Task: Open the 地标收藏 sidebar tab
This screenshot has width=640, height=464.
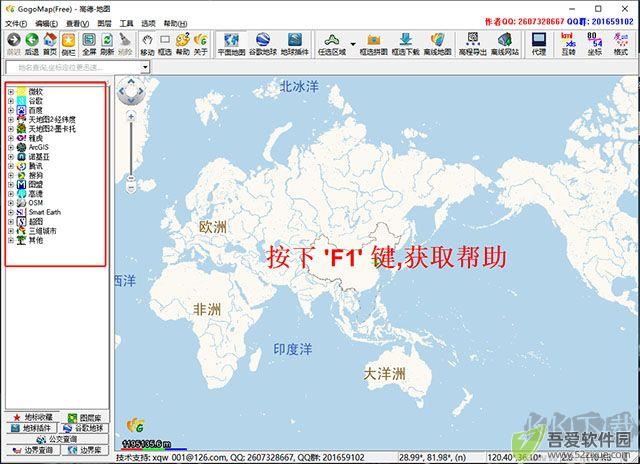Action: tap(33, 417)
